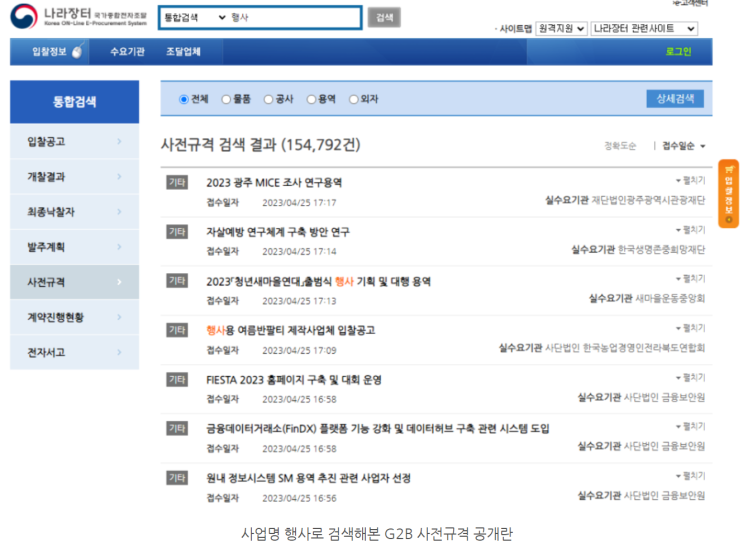The image size is (743, 548).
Task: Click date 2023/04/25 17:14
Action: click(x=299, y=251)
